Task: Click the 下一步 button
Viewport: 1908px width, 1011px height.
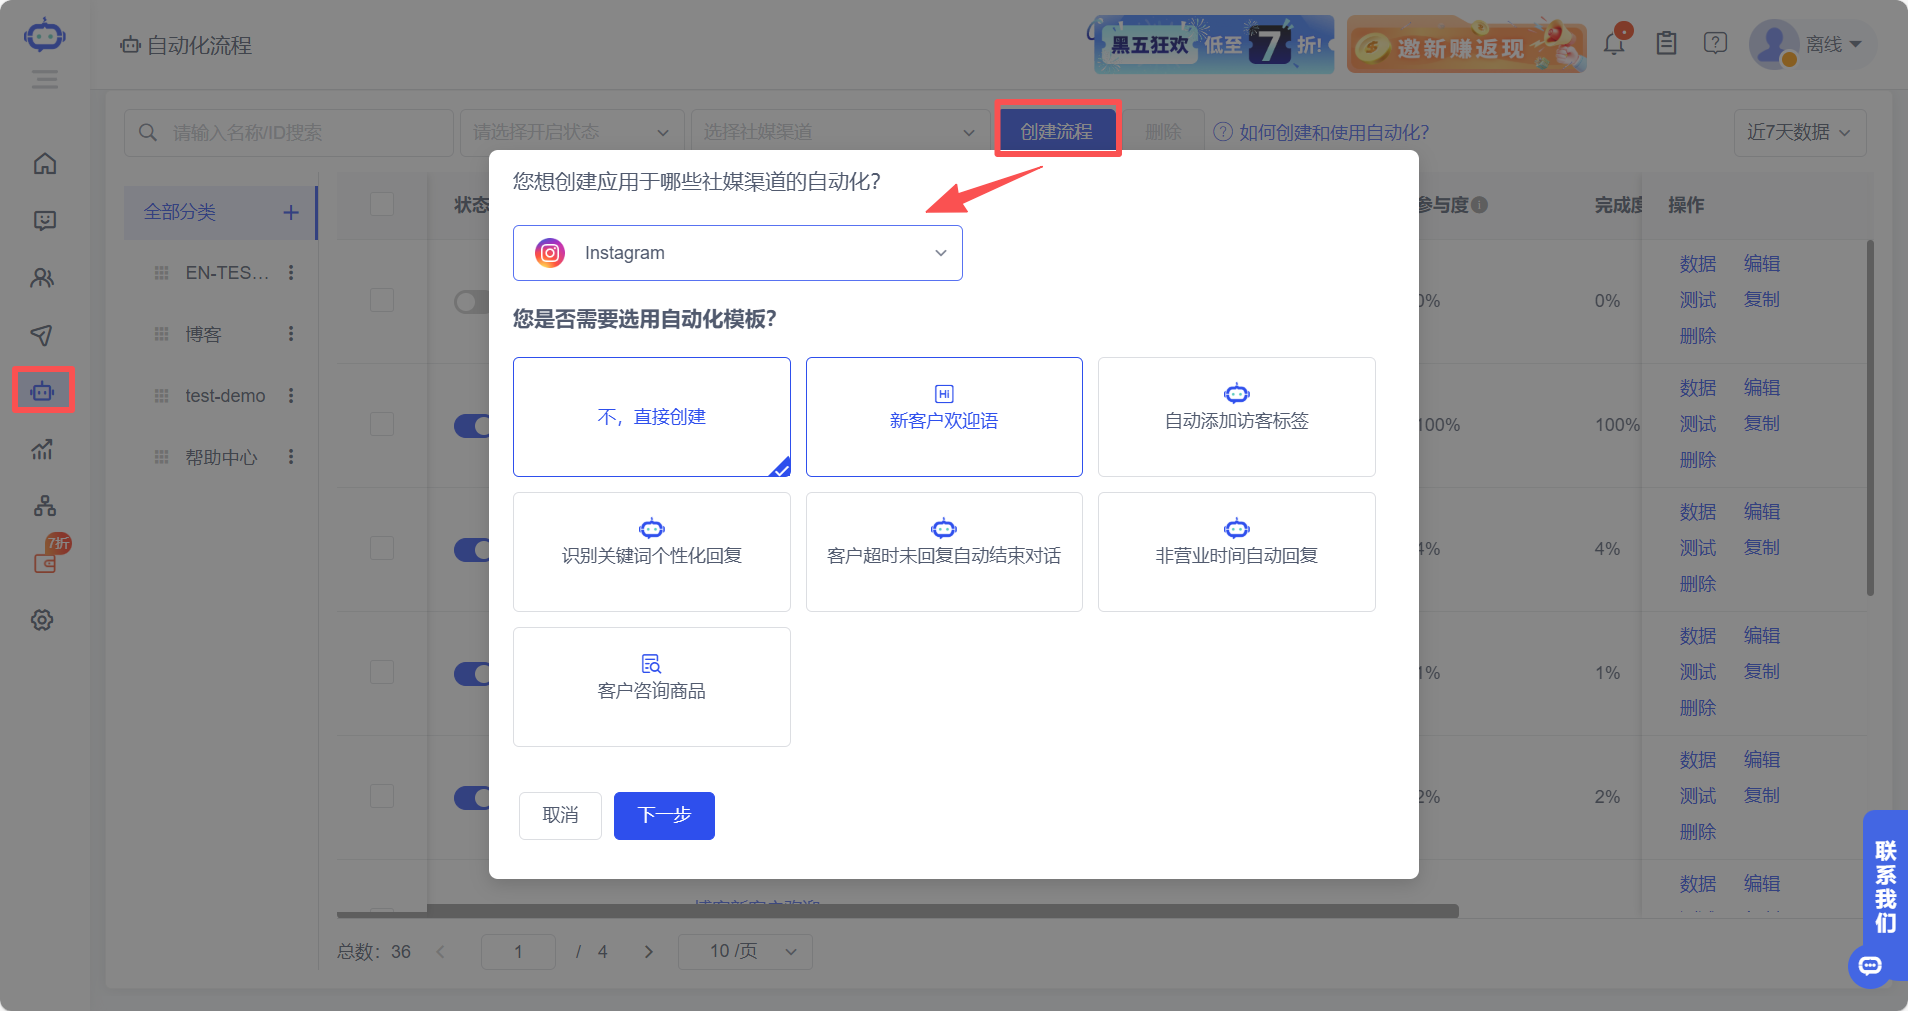Action: pyautogui.click(x=664, y=816)
